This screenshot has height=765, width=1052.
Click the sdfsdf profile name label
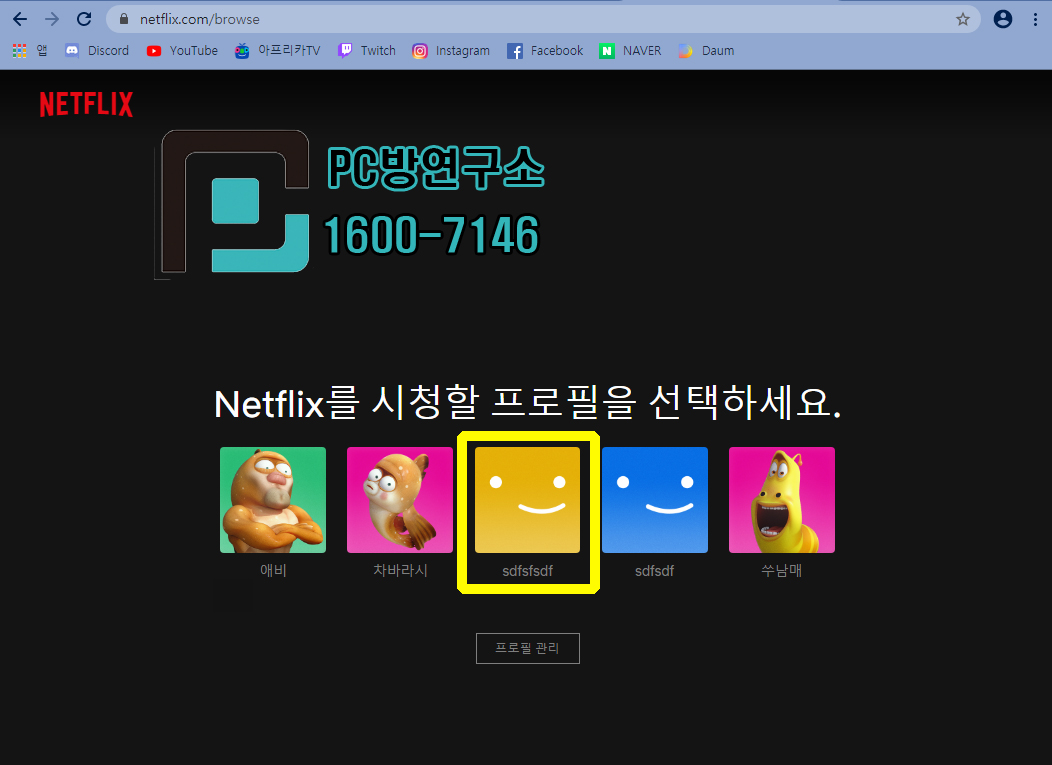tap(655, 571)
